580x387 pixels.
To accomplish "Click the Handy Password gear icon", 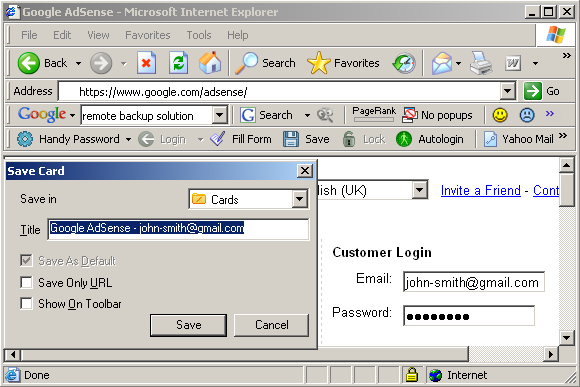I will tap(25, 139).
